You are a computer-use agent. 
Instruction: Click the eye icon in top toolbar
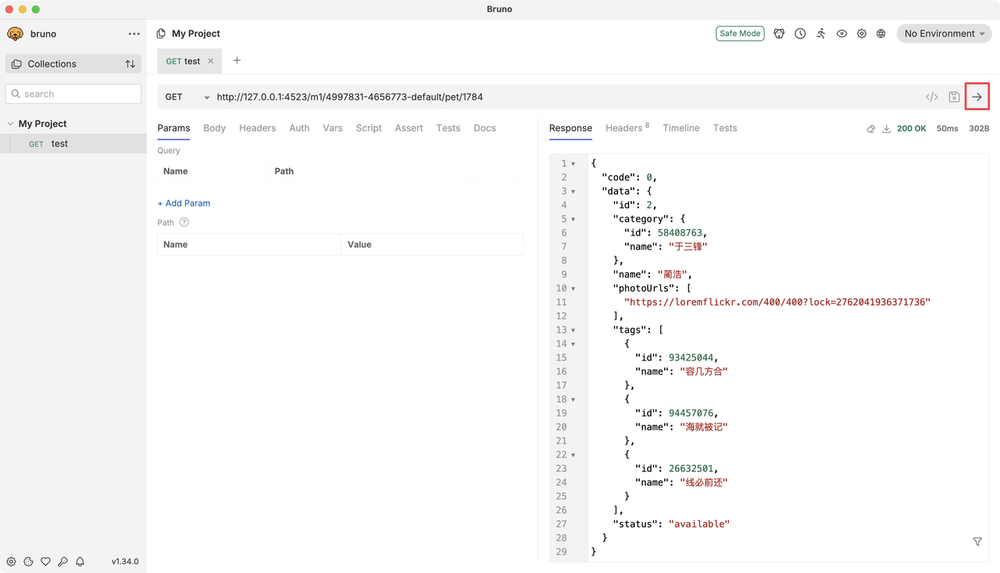pyautogui.click(x=842, y=34)
